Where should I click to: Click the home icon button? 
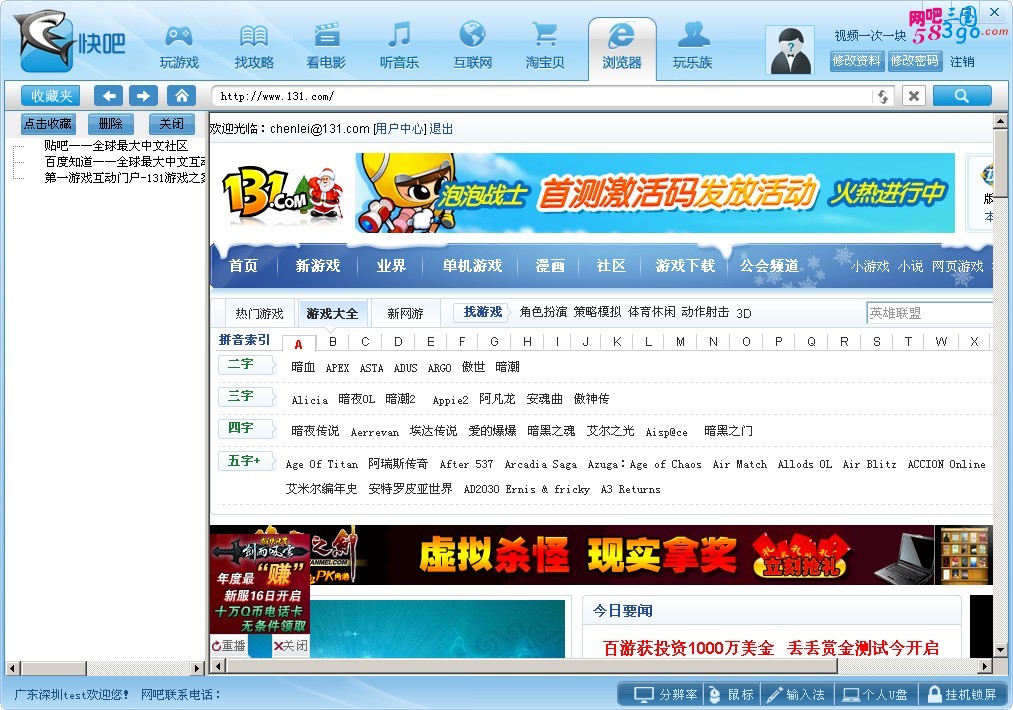182,96
